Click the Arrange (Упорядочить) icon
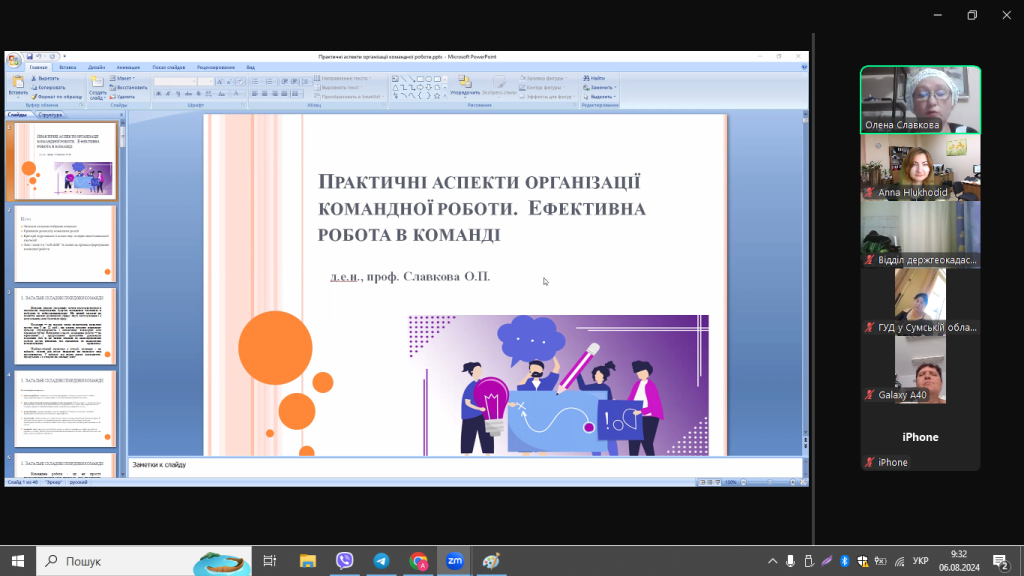 coord(464,82)
